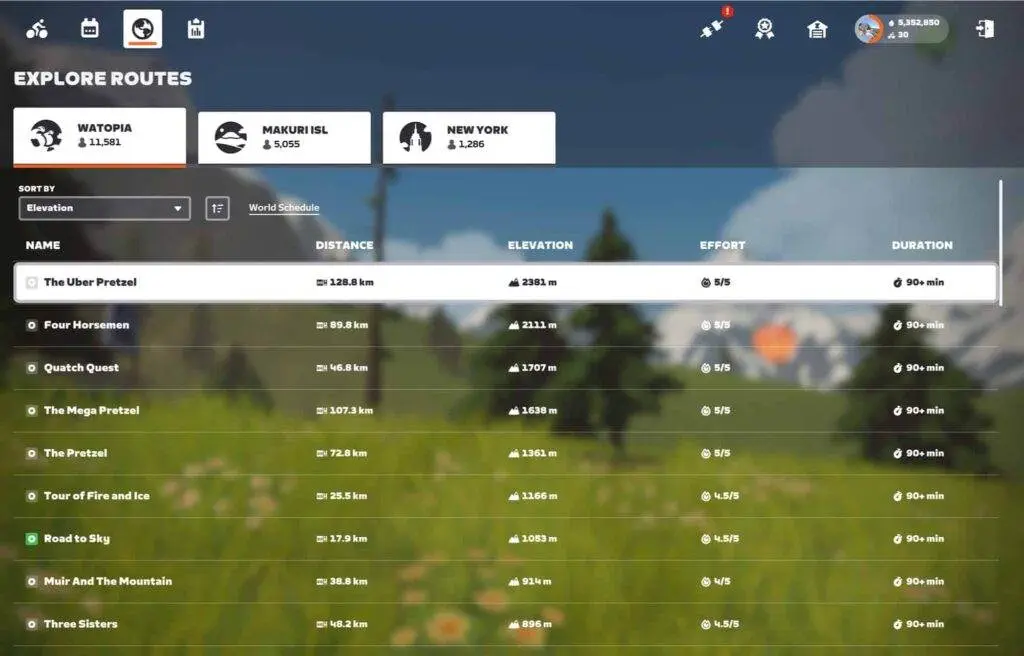This screenshot has height=656, width=1024.
Task: Toggle the green Road to Sky badge
Action: tap(31, 538)
